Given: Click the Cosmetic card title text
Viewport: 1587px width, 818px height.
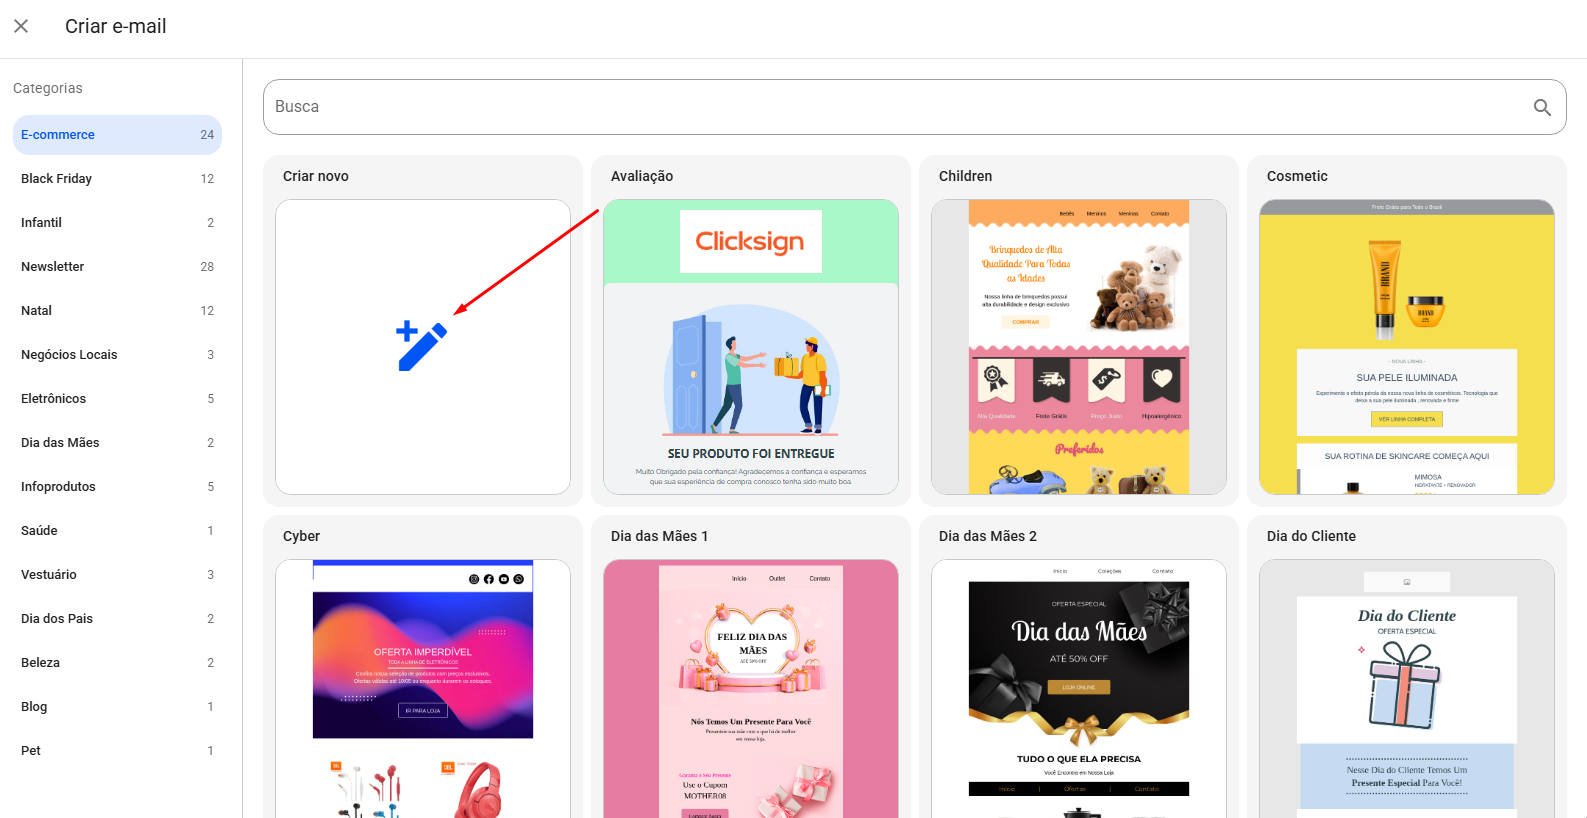Looking at the screenshot, I should (1297, 176).
